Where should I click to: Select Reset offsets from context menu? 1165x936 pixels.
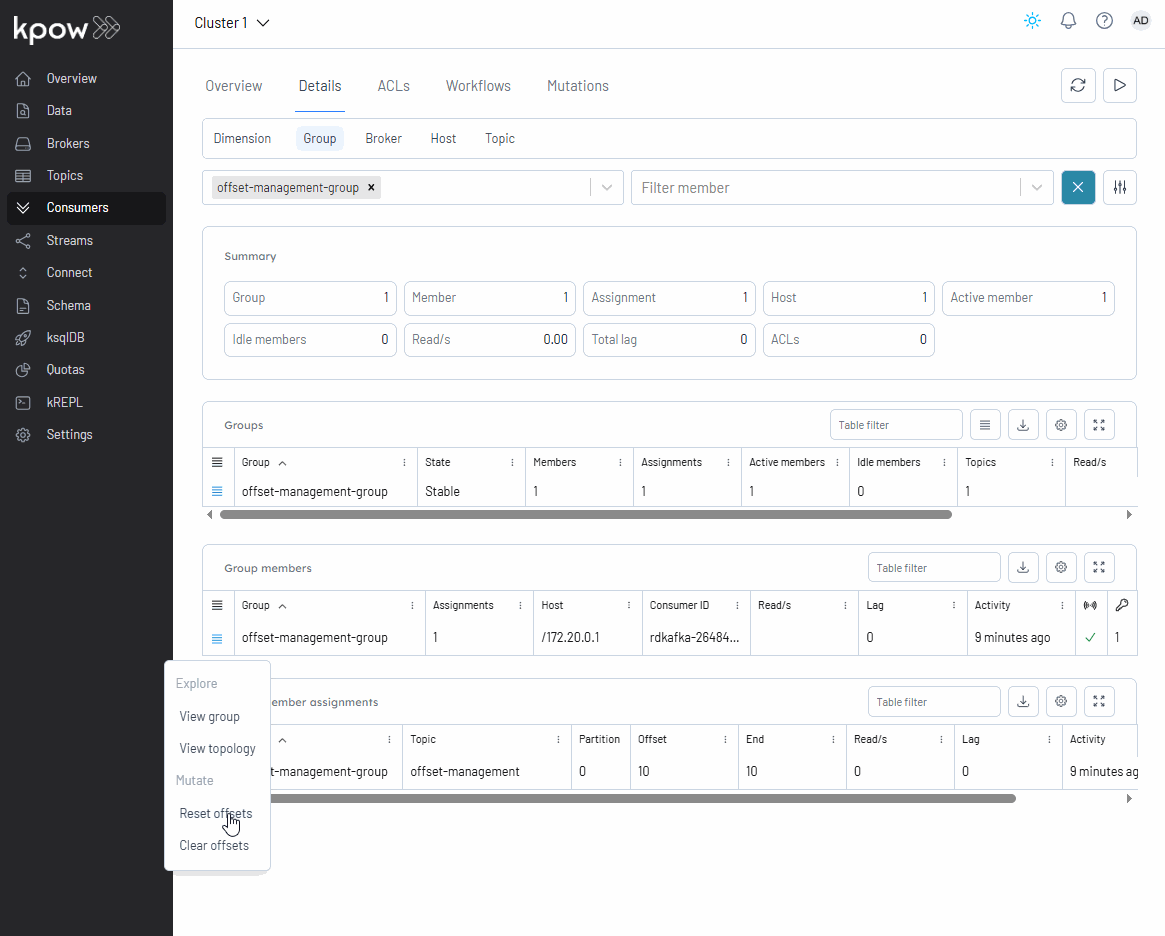click(215, 813)
